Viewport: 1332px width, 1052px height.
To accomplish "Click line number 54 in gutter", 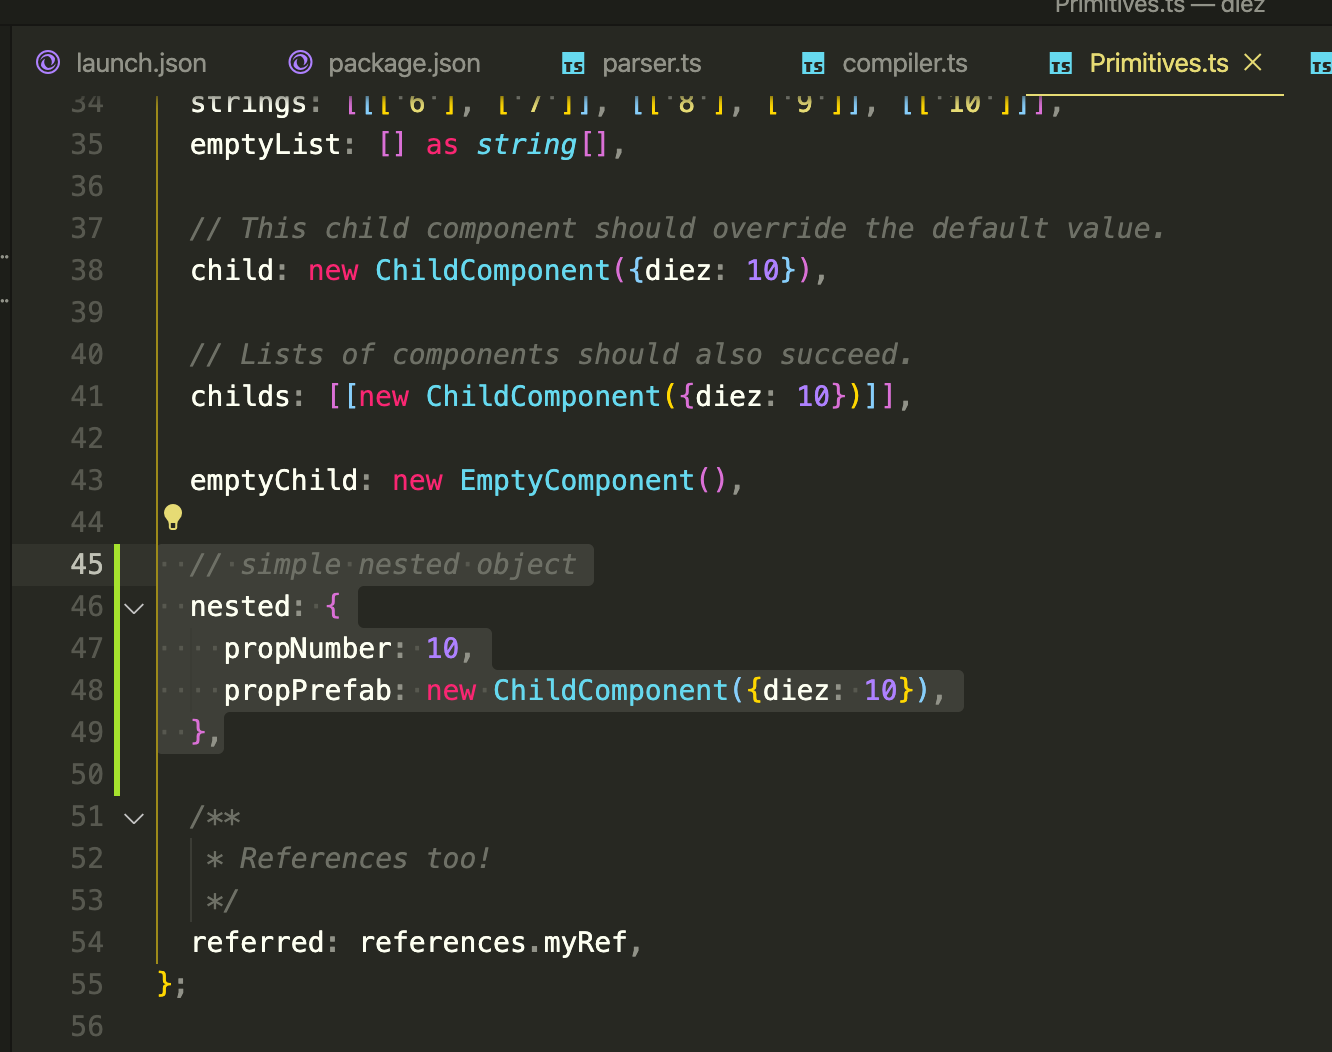I will pos(87,942).
